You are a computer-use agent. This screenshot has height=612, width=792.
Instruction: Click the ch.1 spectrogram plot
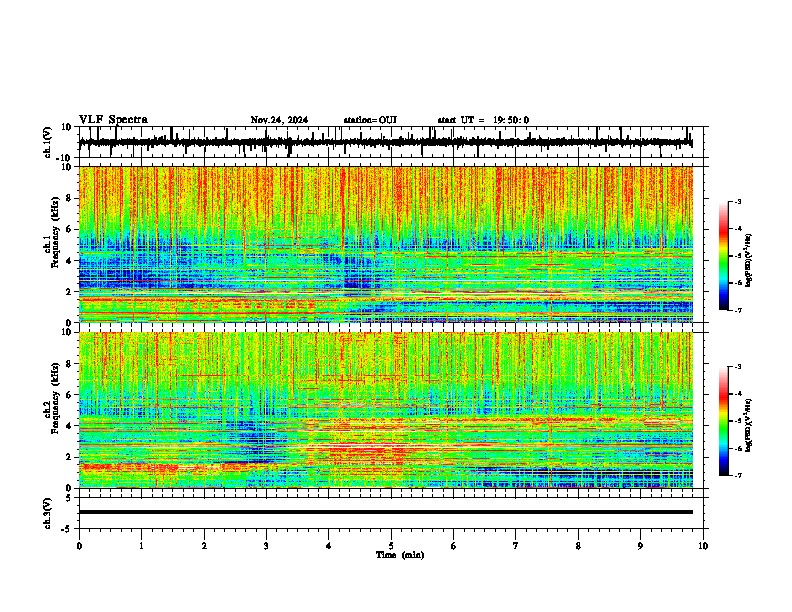(x=386, y=244)
